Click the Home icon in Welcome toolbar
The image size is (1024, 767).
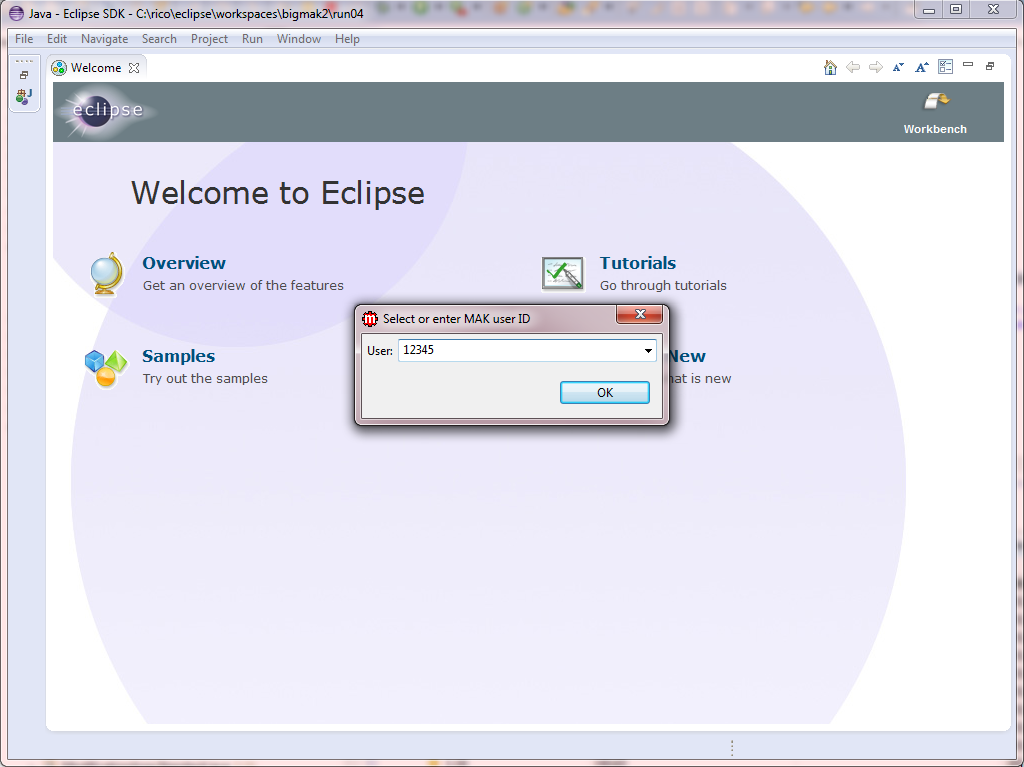pyautogui.click(x=830, y=67)
